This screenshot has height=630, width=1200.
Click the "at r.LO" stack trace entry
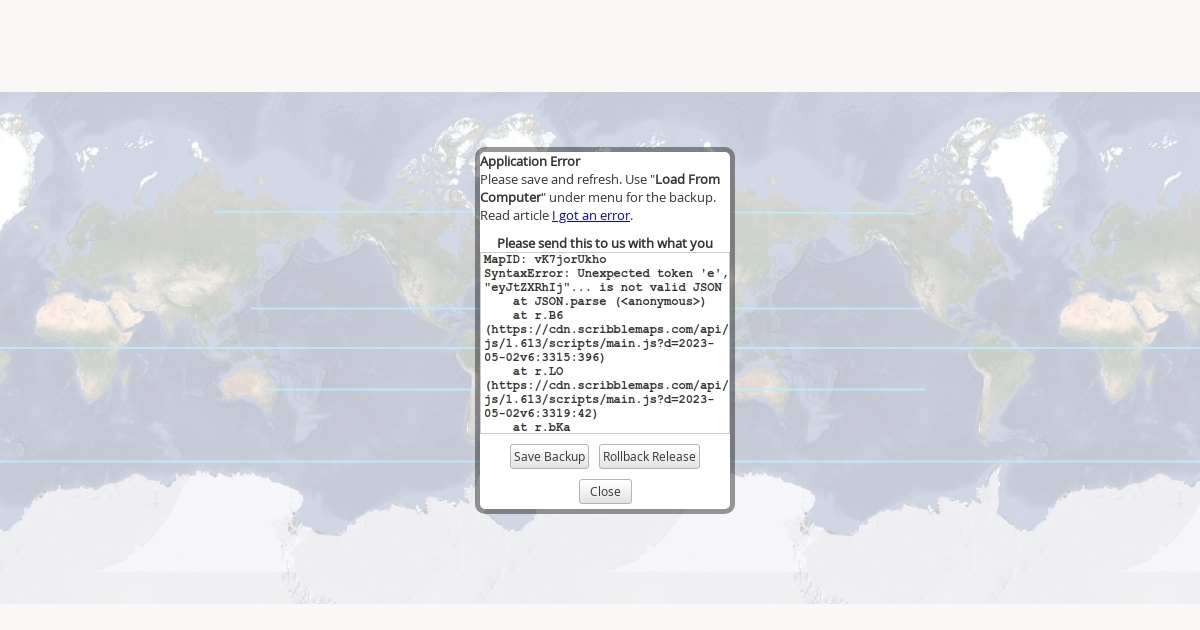(x=538, y=372)
